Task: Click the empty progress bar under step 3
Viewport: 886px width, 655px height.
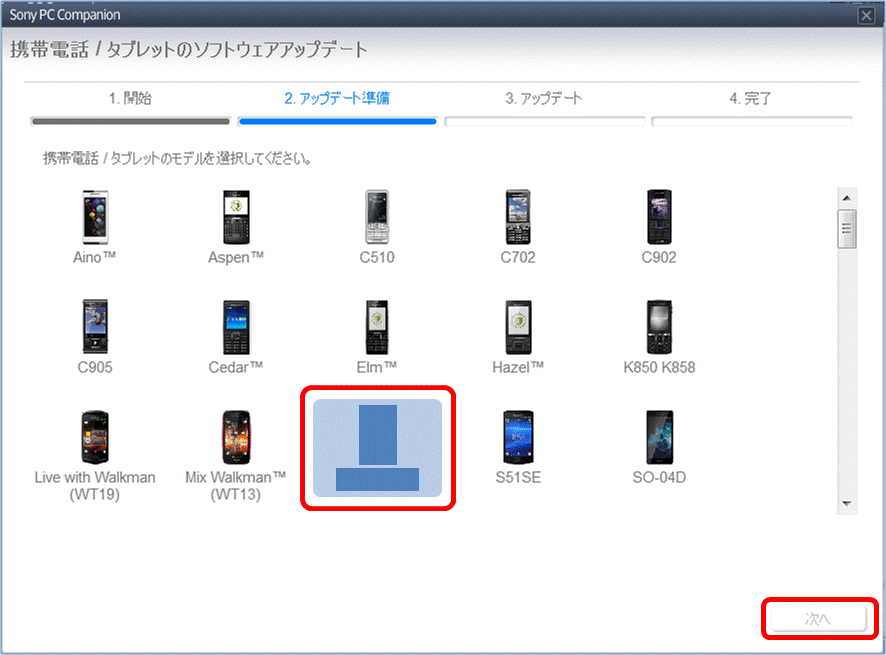Action: (x=545, y=121)
